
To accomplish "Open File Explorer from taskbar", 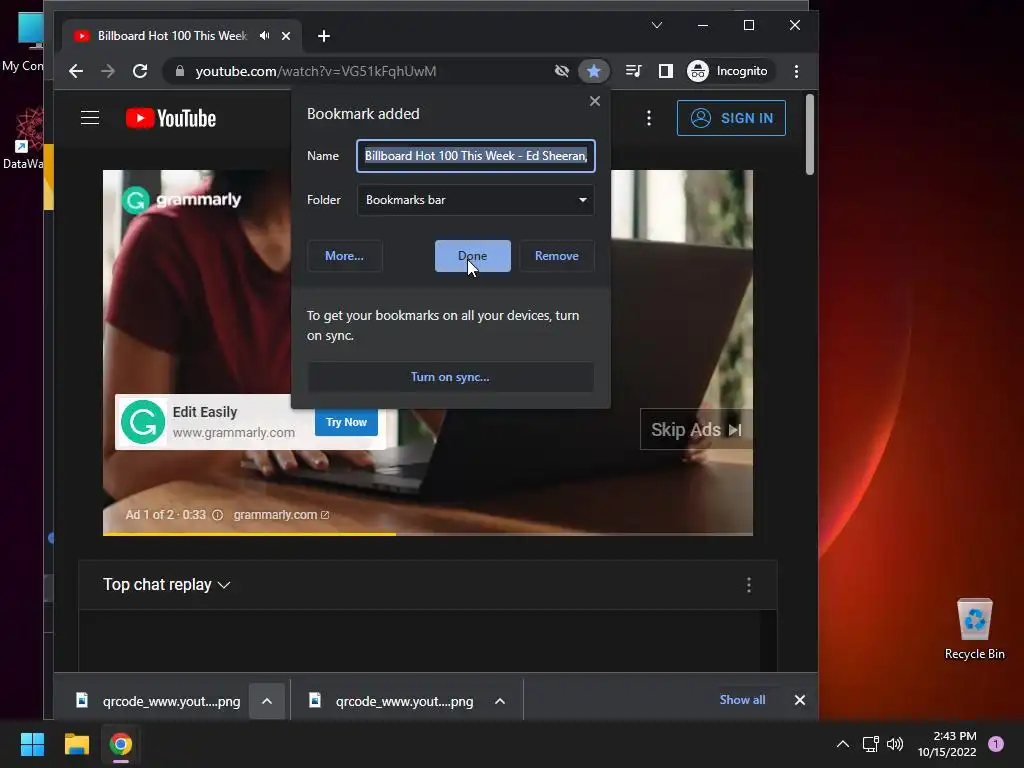I will point(77,744).
